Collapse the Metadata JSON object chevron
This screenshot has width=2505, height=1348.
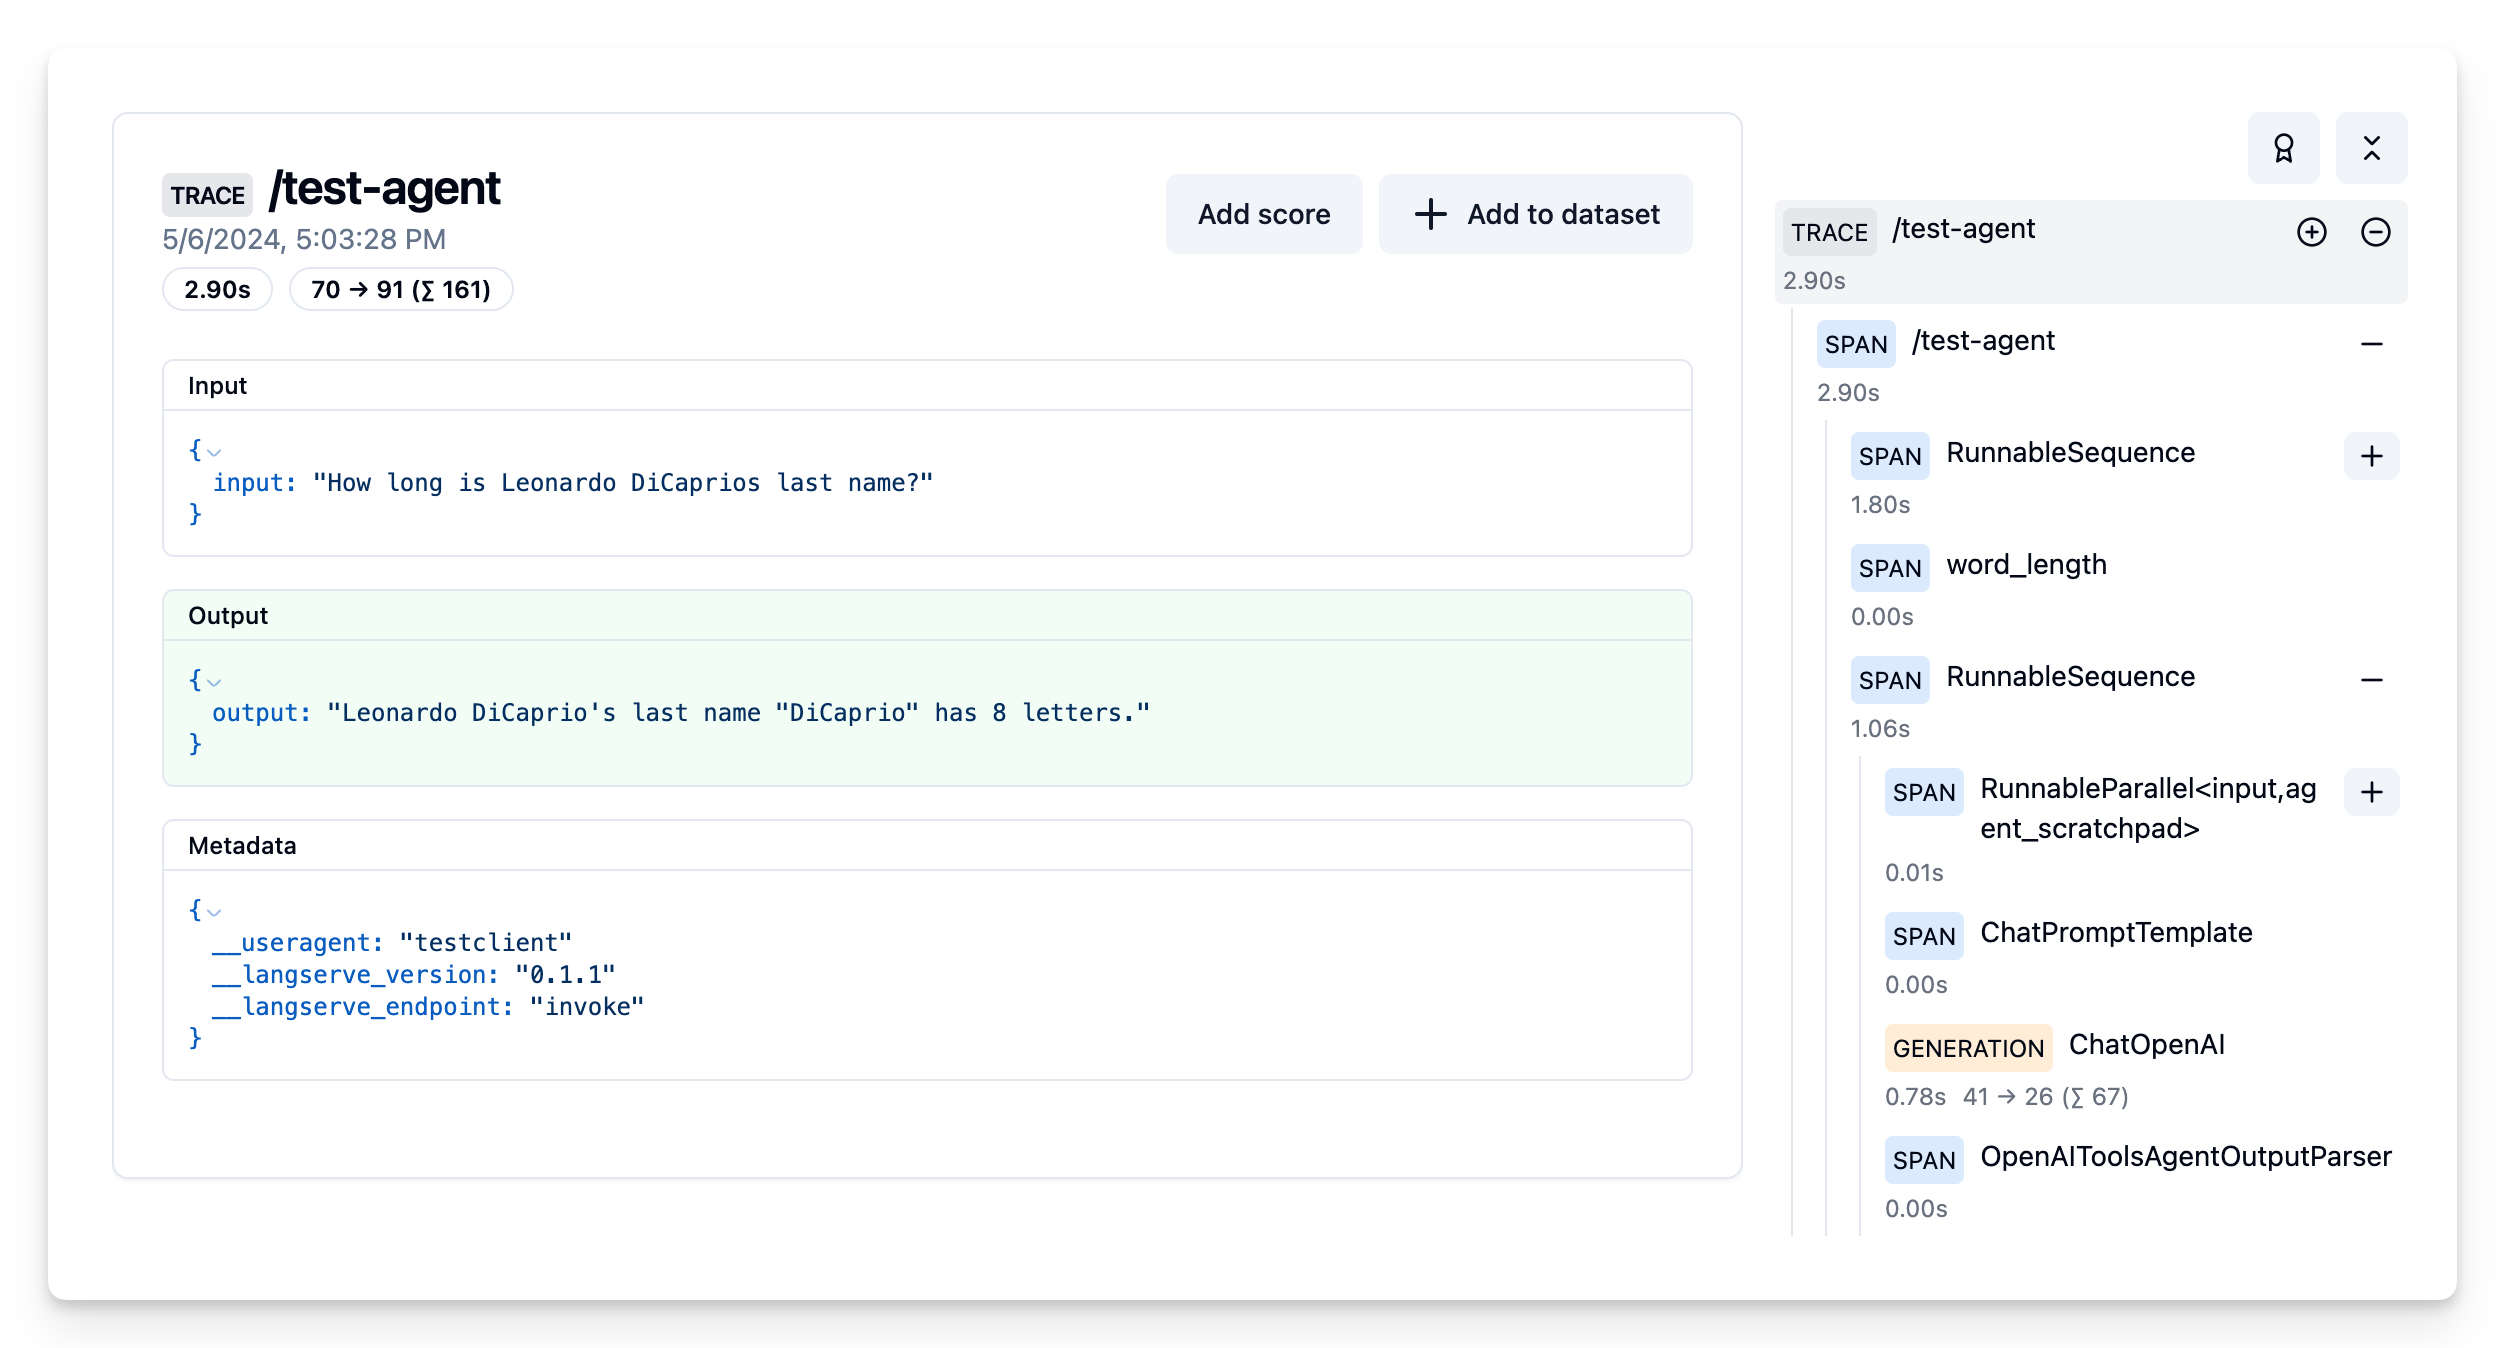[214, 912]
